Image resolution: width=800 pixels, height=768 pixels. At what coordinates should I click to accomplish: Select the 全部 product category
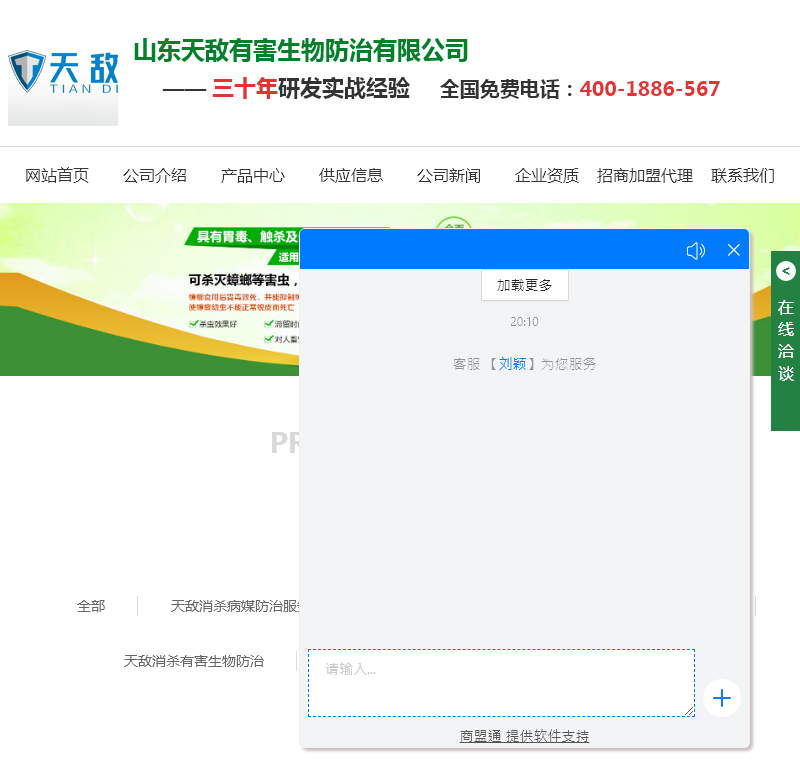[x=91, y=606]
